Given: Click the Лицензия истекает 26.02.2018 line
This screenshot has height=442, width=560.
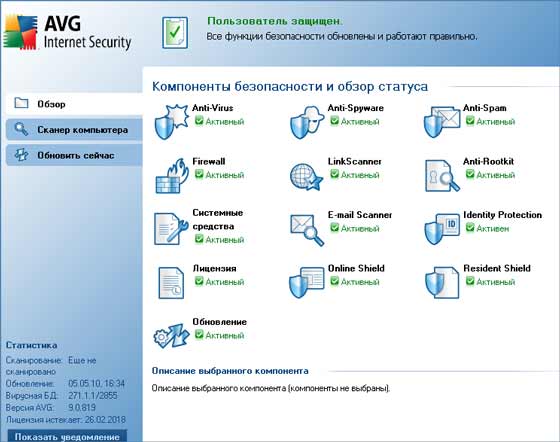Looking at the screenshot, I should (66, 420).
